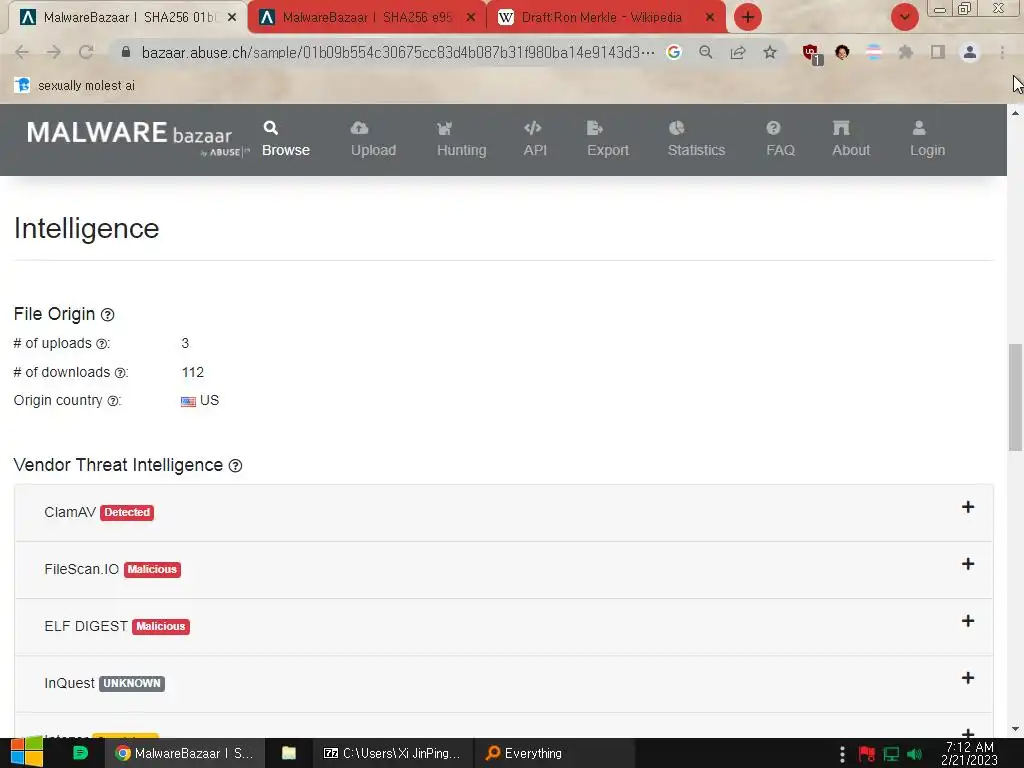
Task: Expand the FileScan.IO vendor row
Action: click(504, 569)
